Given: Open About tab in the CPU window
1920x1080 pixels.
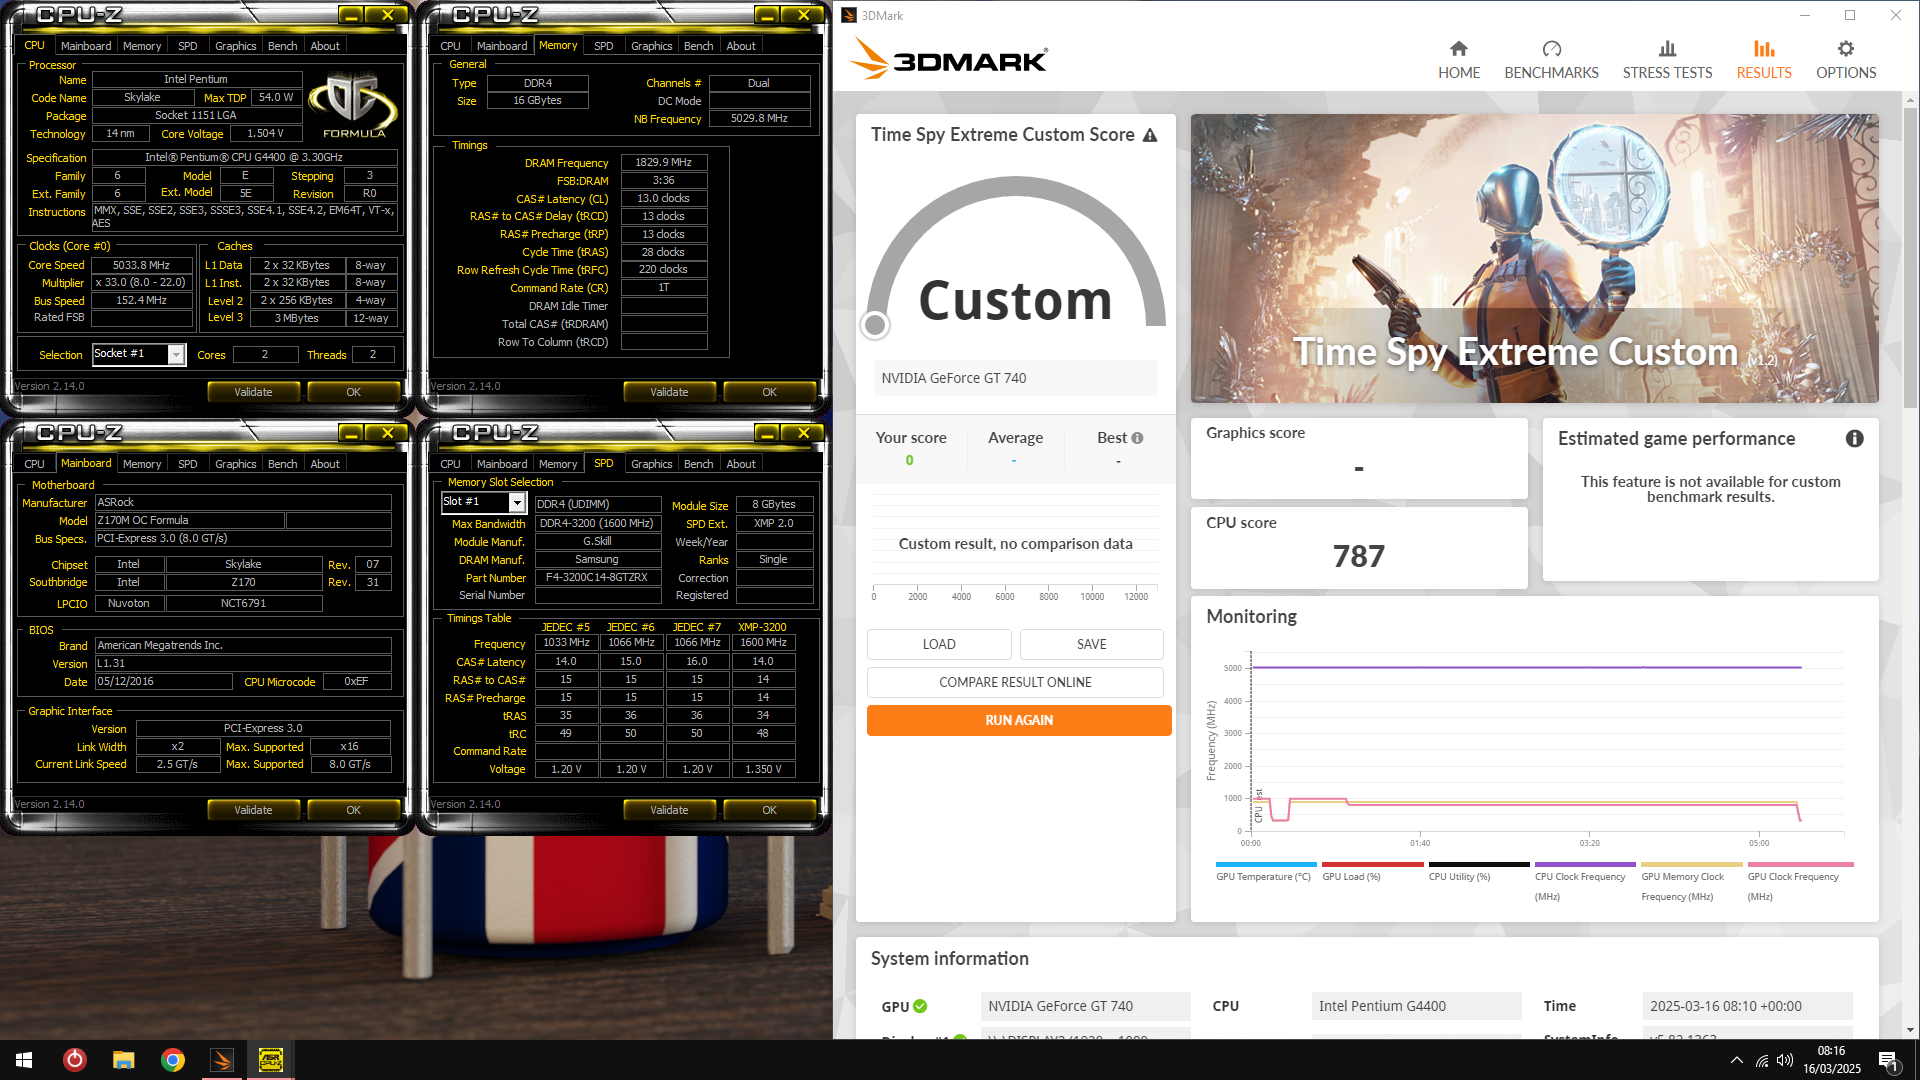Looking at the screenshot, I should [x=325, y=46].
